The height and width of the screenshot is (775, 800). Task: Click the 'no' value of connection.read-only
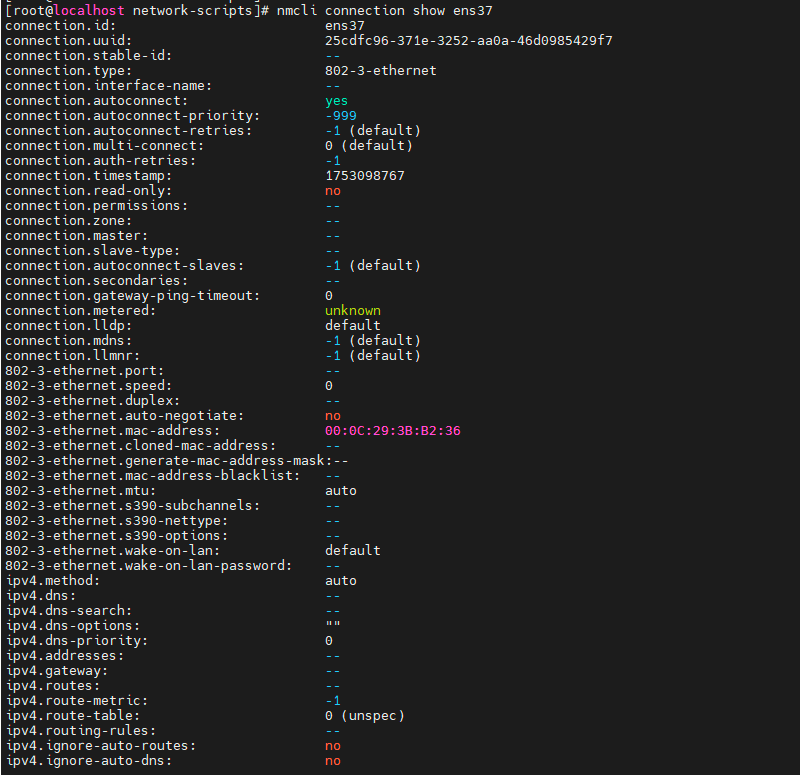click(333, 191)
